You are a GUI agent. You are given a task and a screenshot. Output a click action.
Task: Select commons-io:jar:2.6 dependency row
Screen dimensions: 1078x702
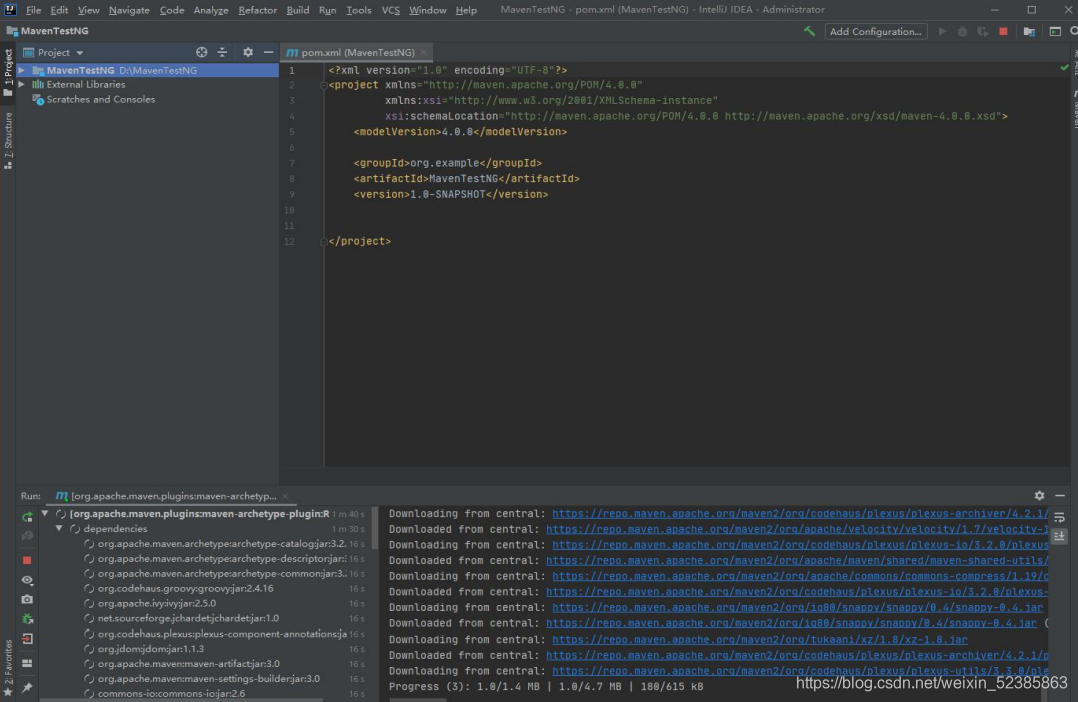tap(171, 694)
